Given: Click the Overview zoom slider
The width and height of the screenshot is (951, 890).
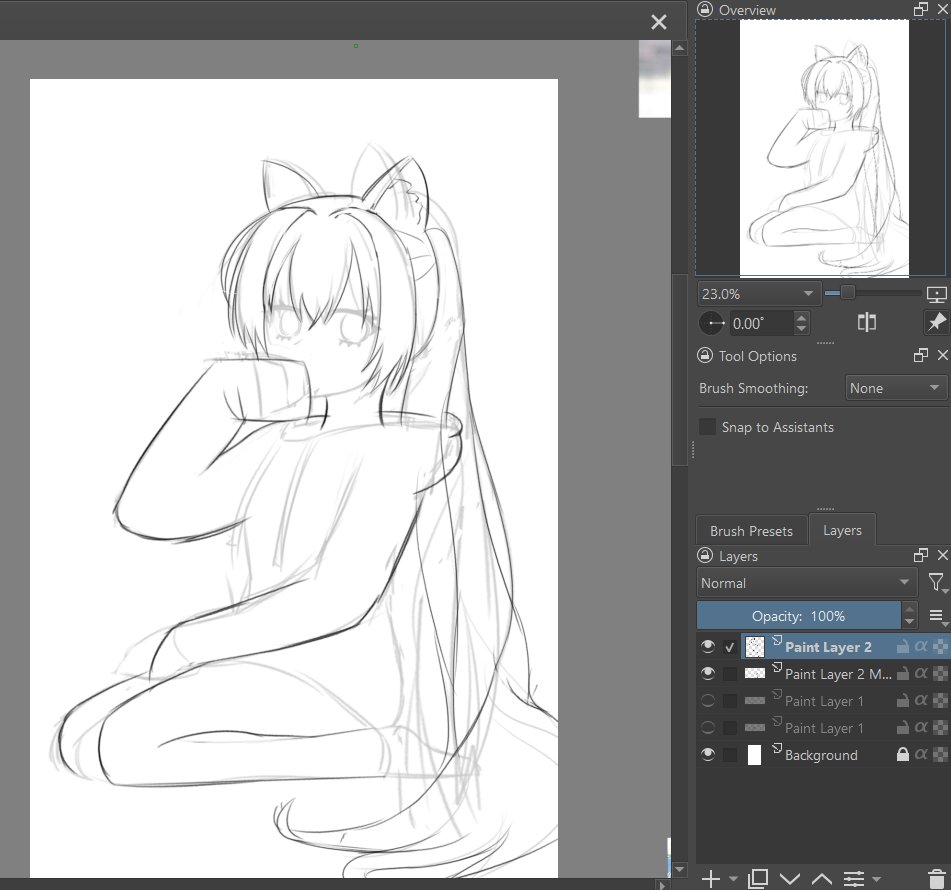Looking at the screenshot, I should click(x=873, y=293).
